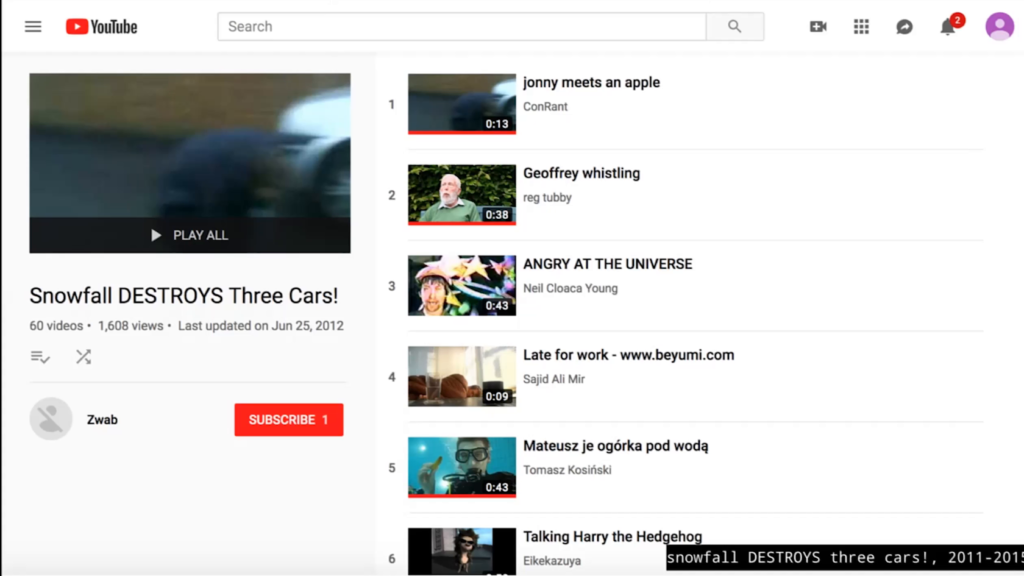Click the magnifier search button

(735, 27)
